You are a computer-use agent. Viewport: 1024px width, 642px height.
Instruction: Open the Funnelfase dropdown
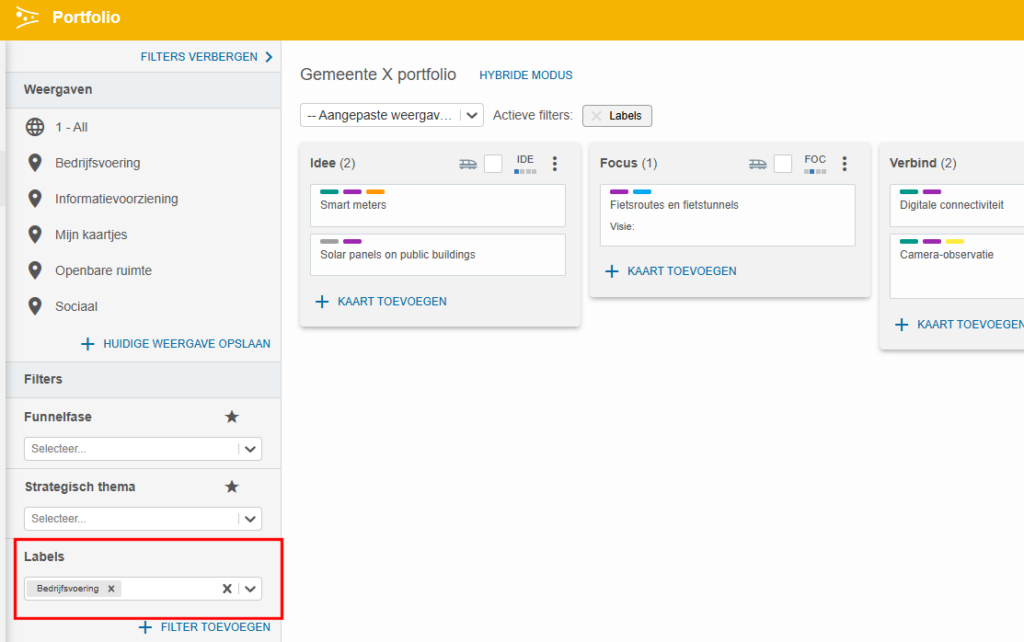tap(250, 449)
